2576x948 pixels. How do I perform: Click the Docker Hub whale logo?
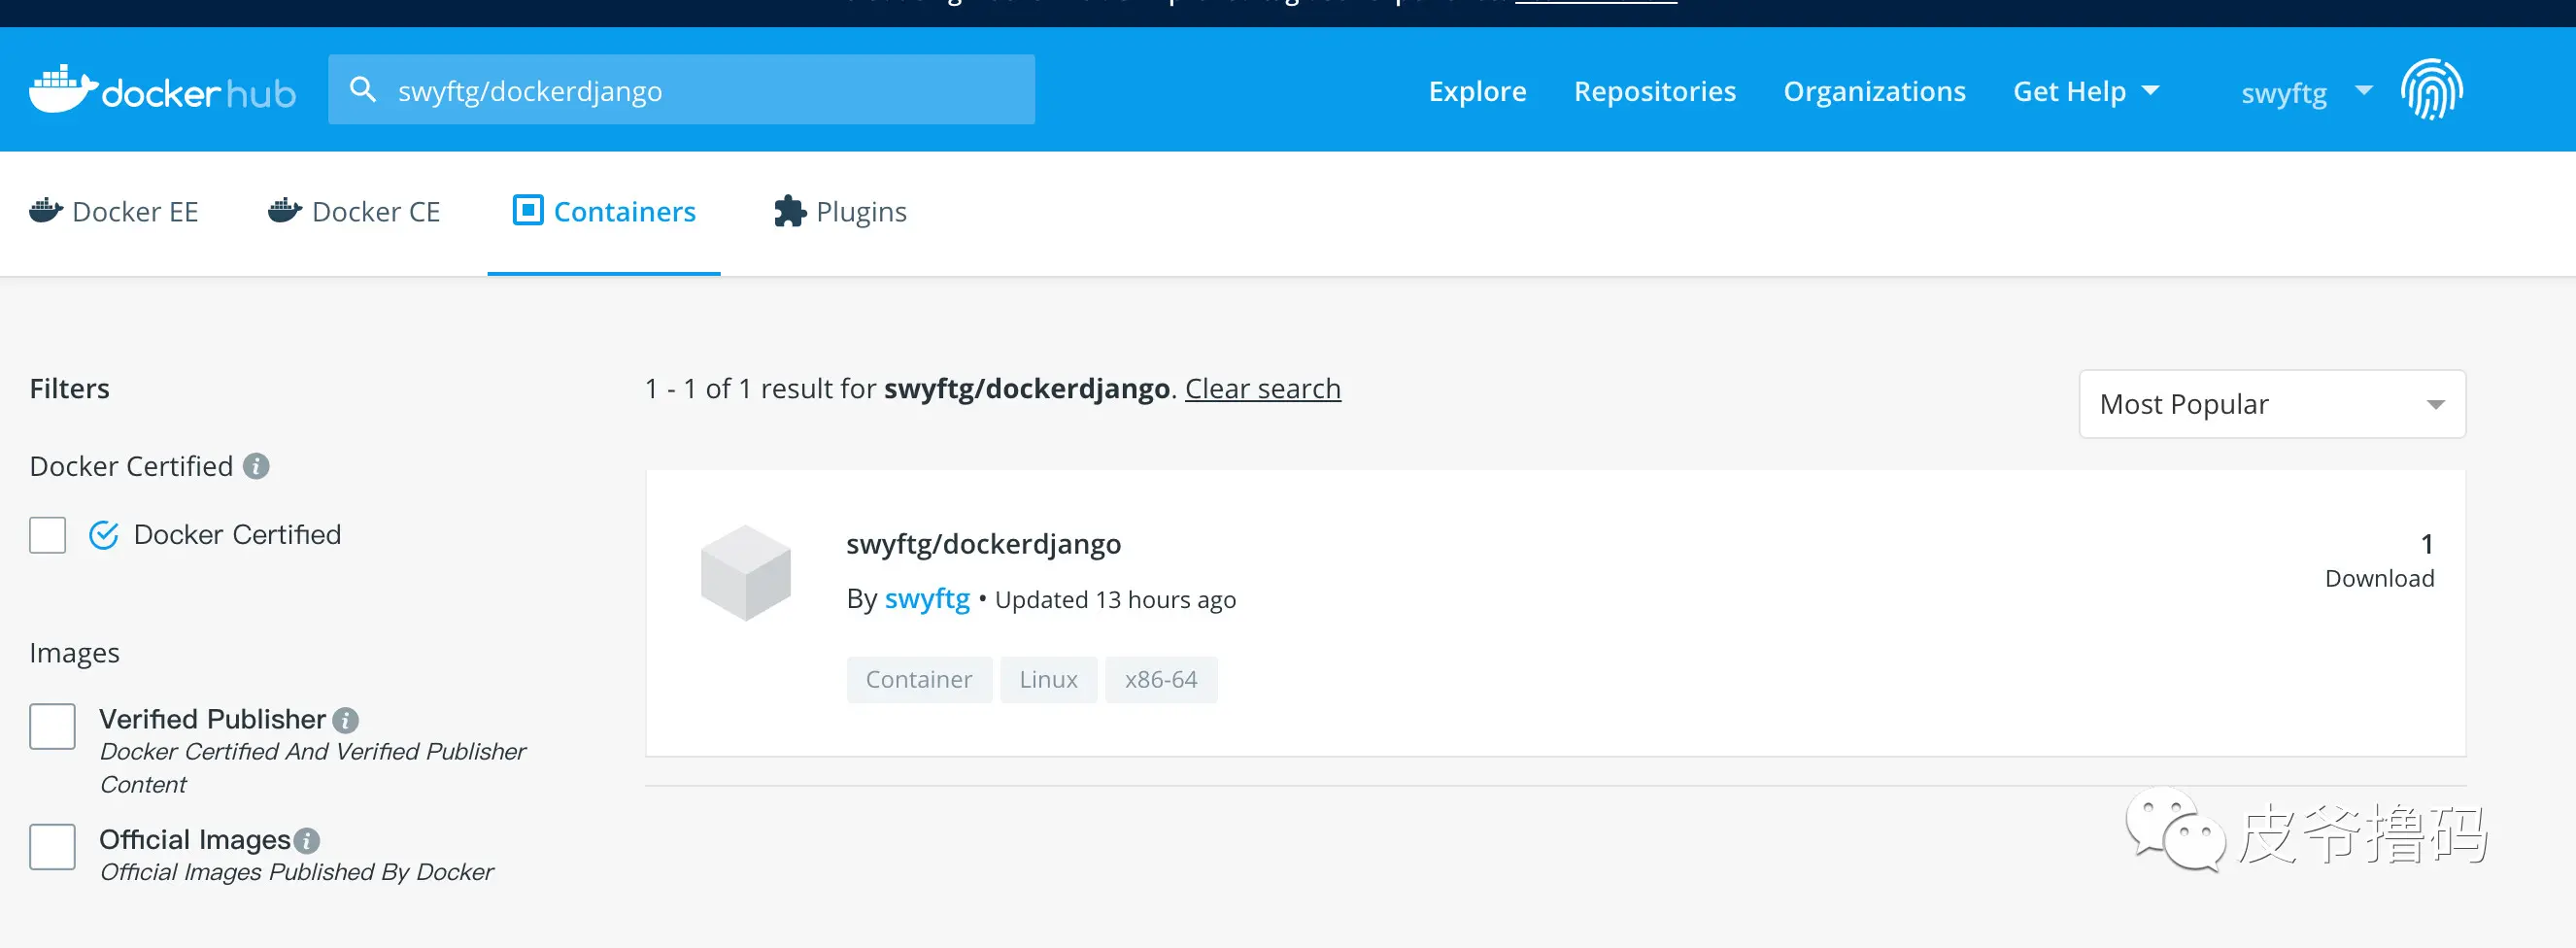coord(64,89)
